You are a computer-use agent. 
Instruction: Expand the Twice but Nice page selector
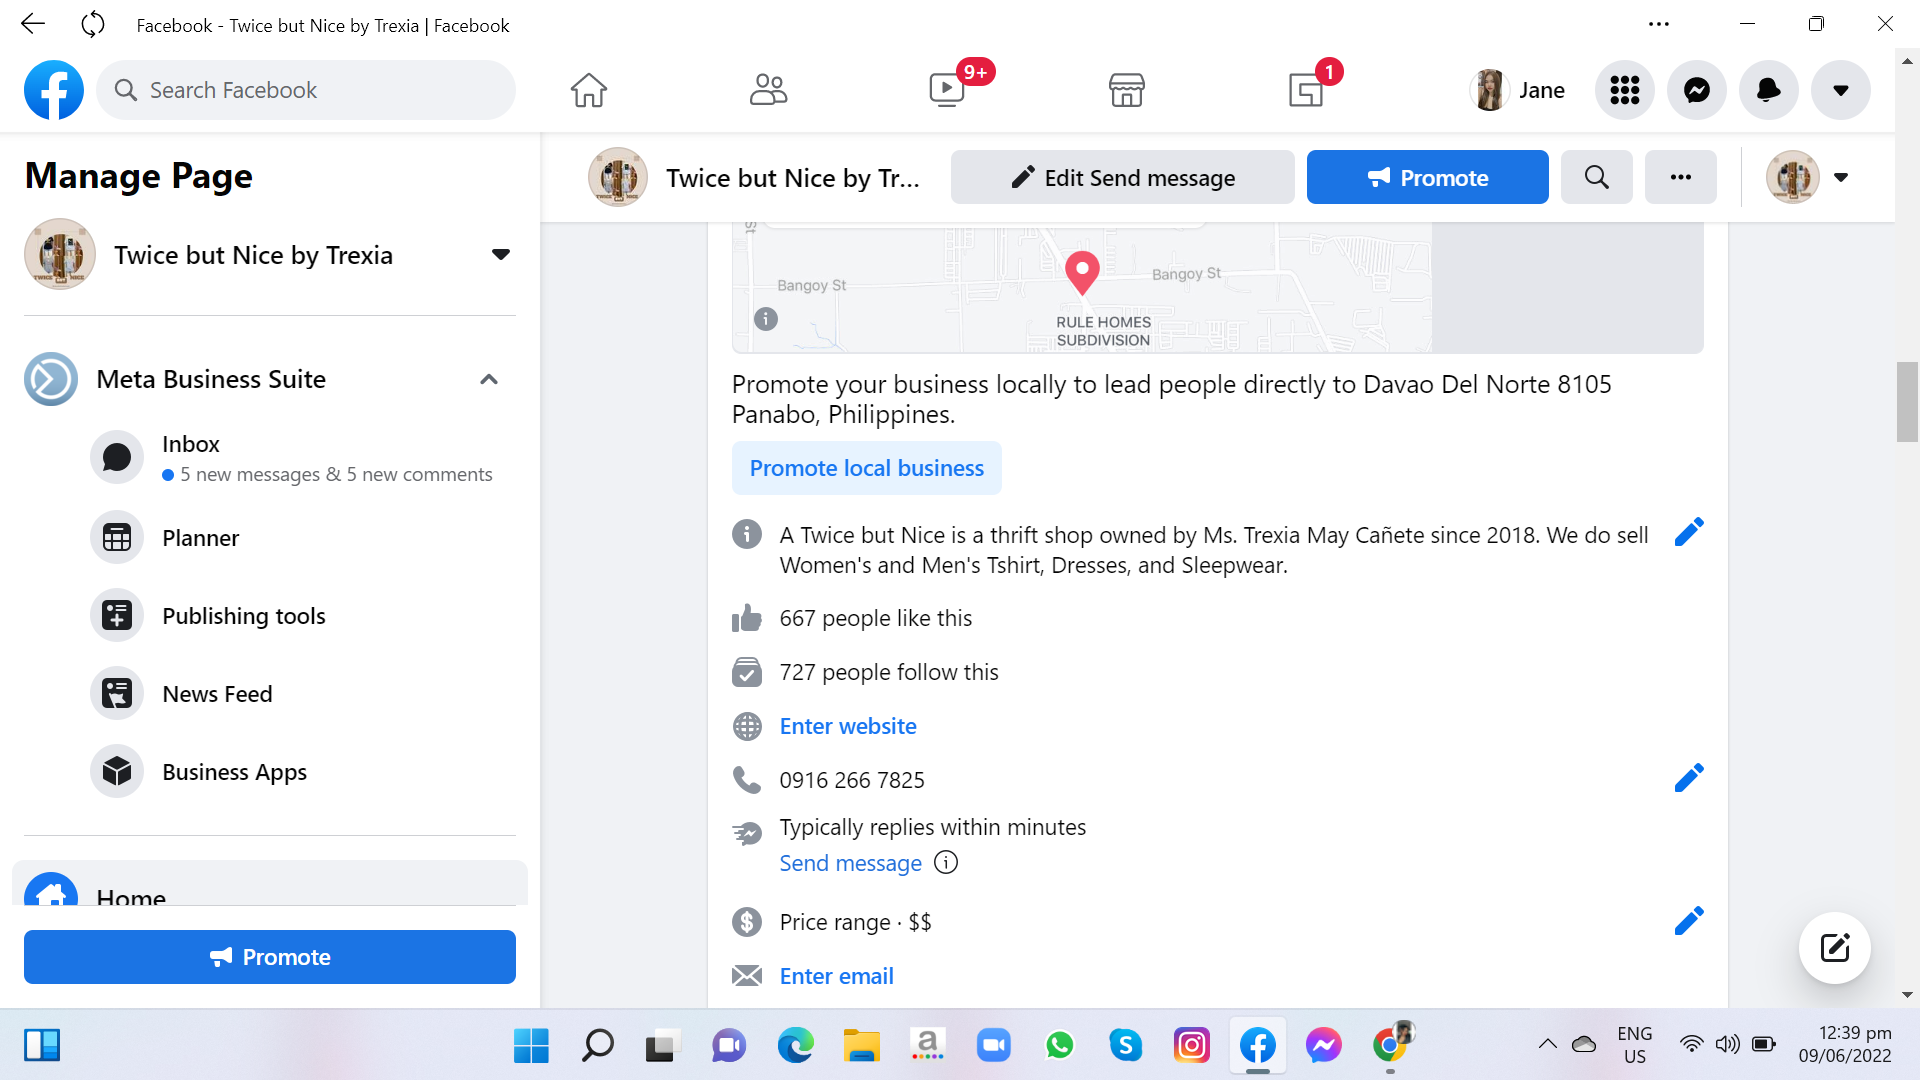[x=501, y=255]
